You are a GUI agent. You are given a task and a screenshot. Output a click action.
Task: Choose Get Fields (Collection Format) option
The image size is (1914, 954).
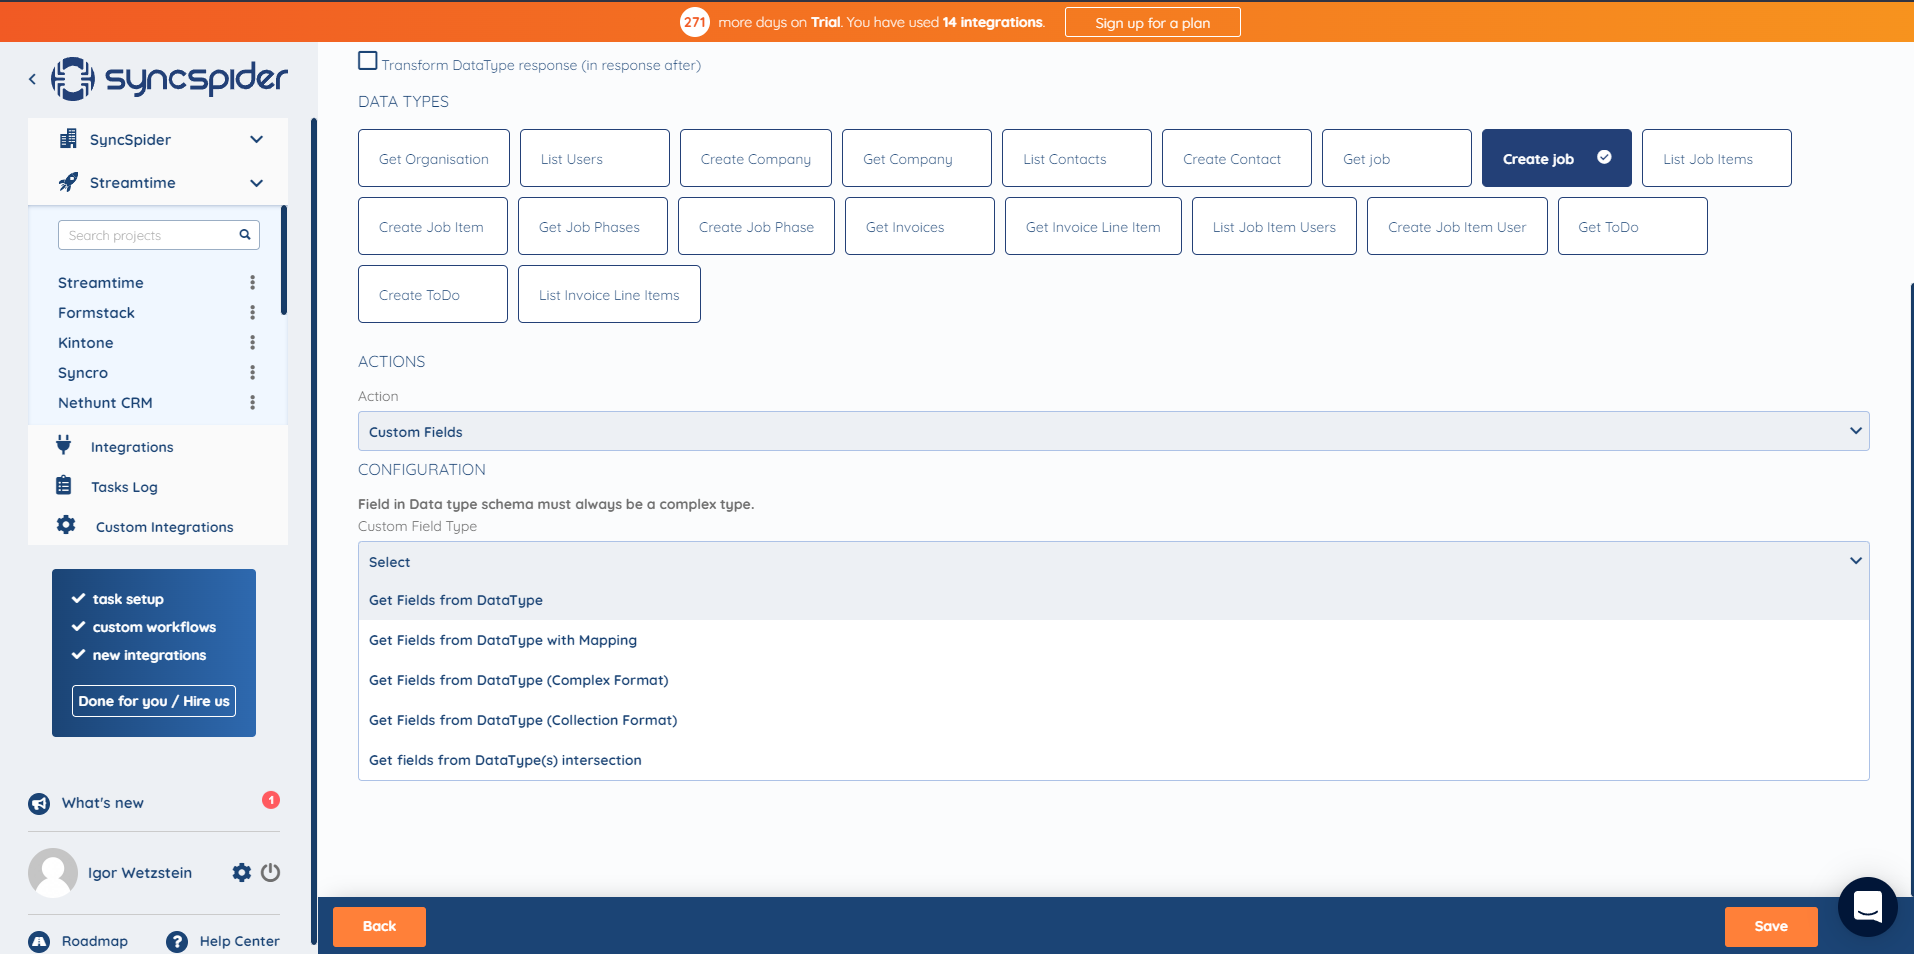[x=1113, y=720]
